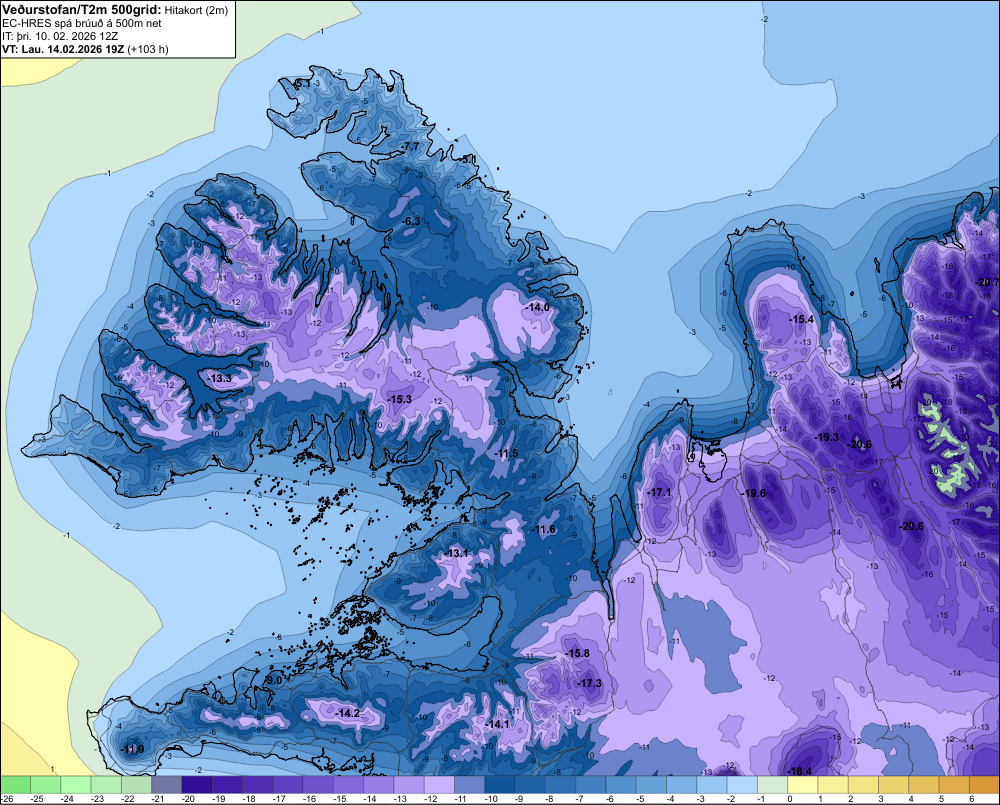Click the -18.4 temperature value on map

tap(799, 772)
